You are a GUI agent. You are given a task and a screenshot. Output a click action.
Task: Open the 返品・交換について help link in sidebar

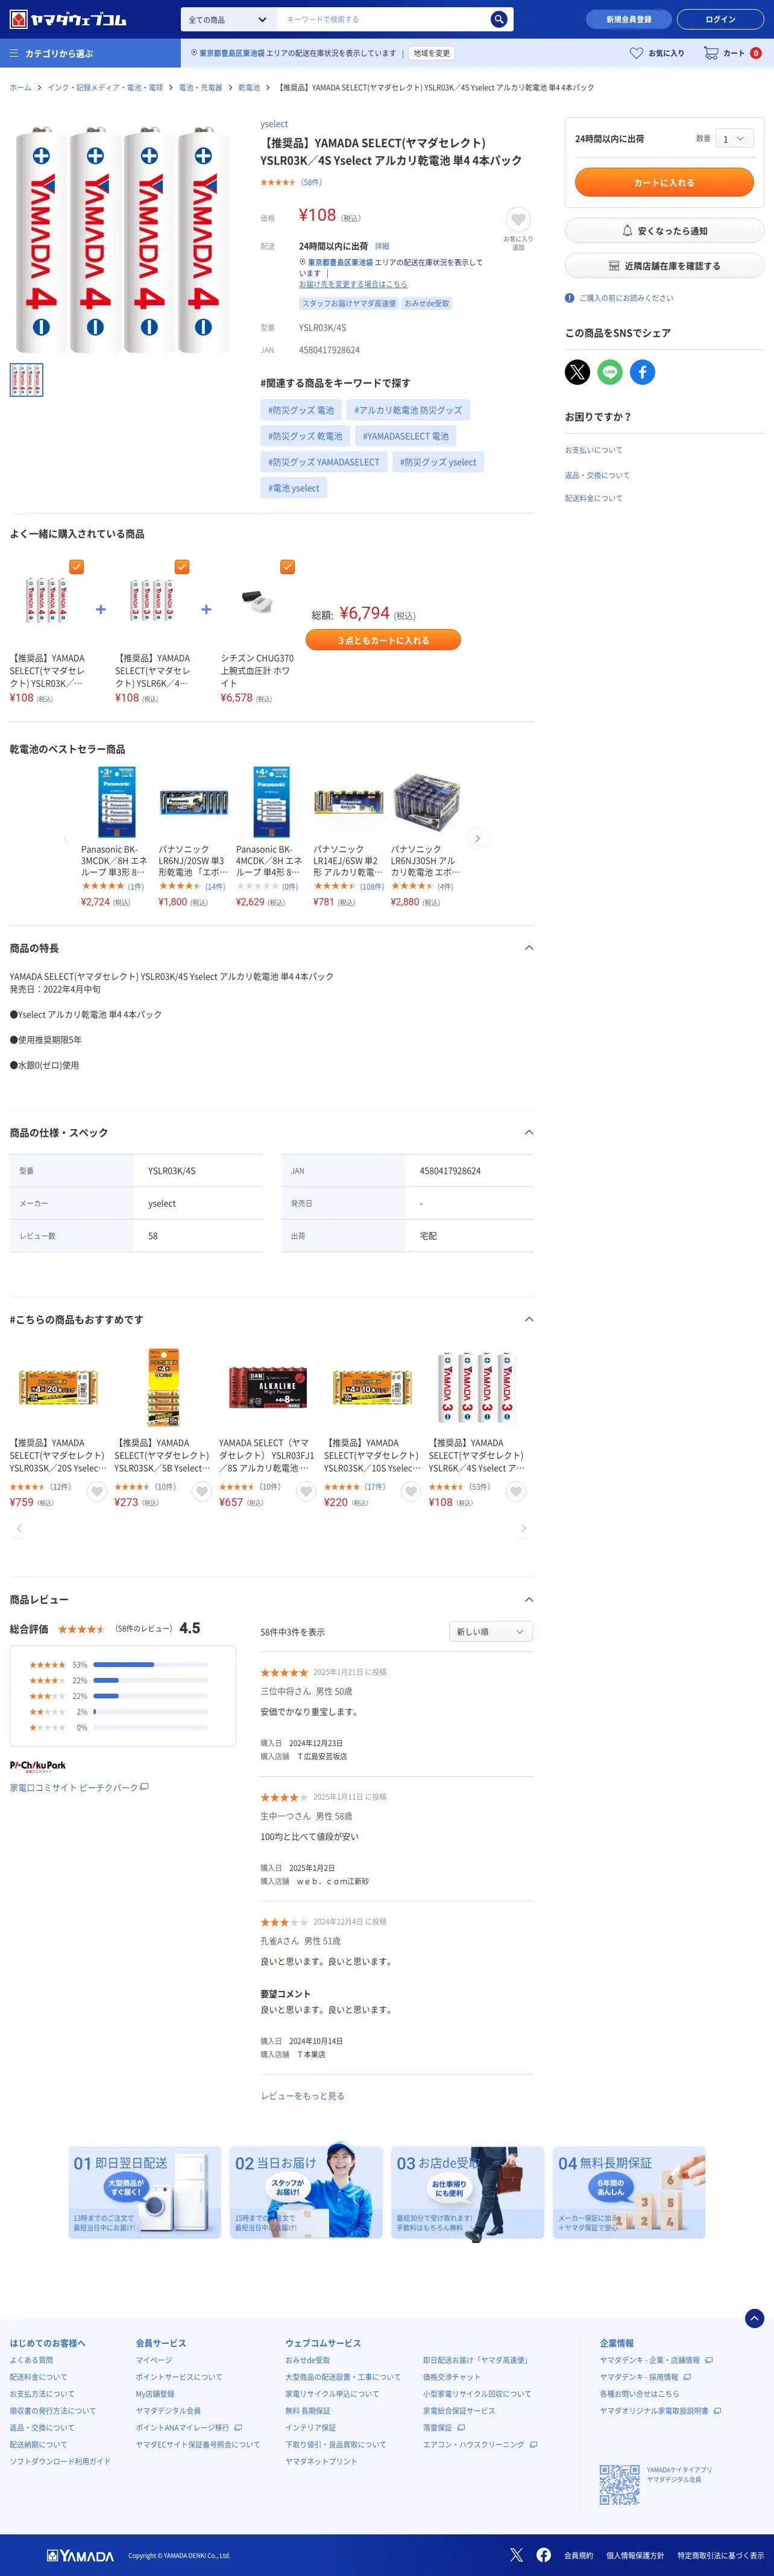[x=597, y=475]
